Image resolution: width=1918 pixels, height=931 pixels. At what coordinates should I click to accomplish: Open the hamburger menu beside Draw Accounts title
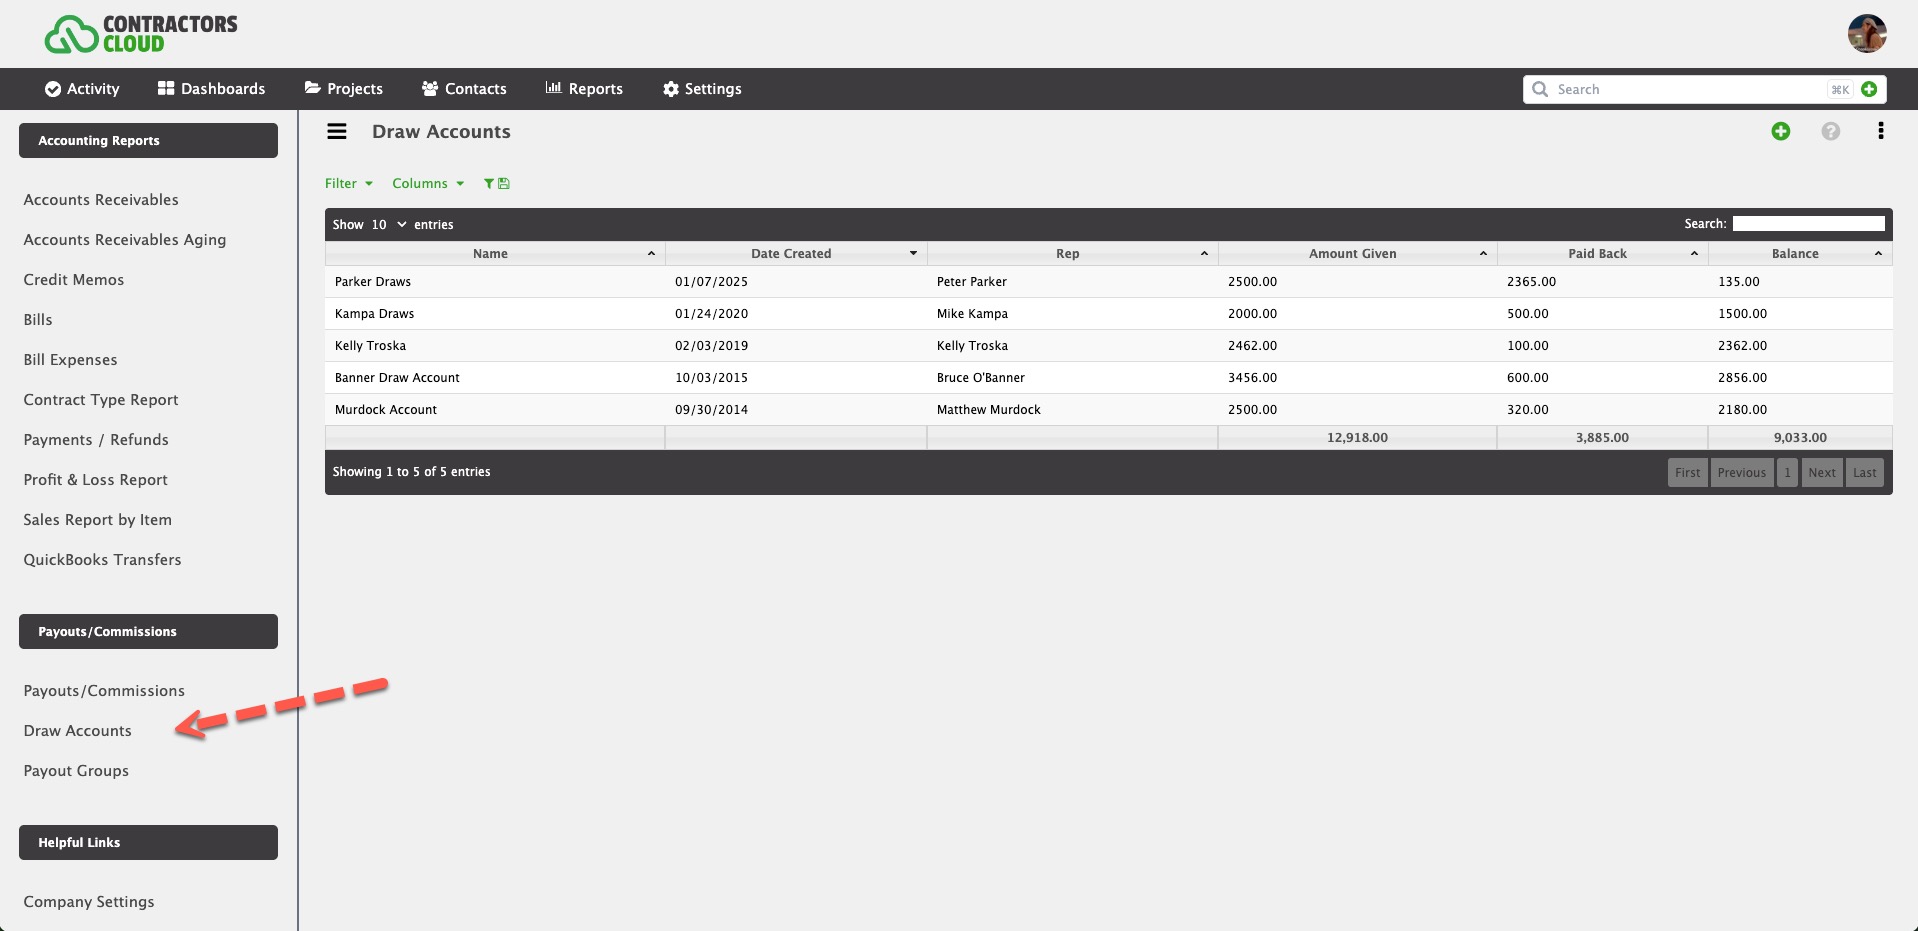coord(336,131)
